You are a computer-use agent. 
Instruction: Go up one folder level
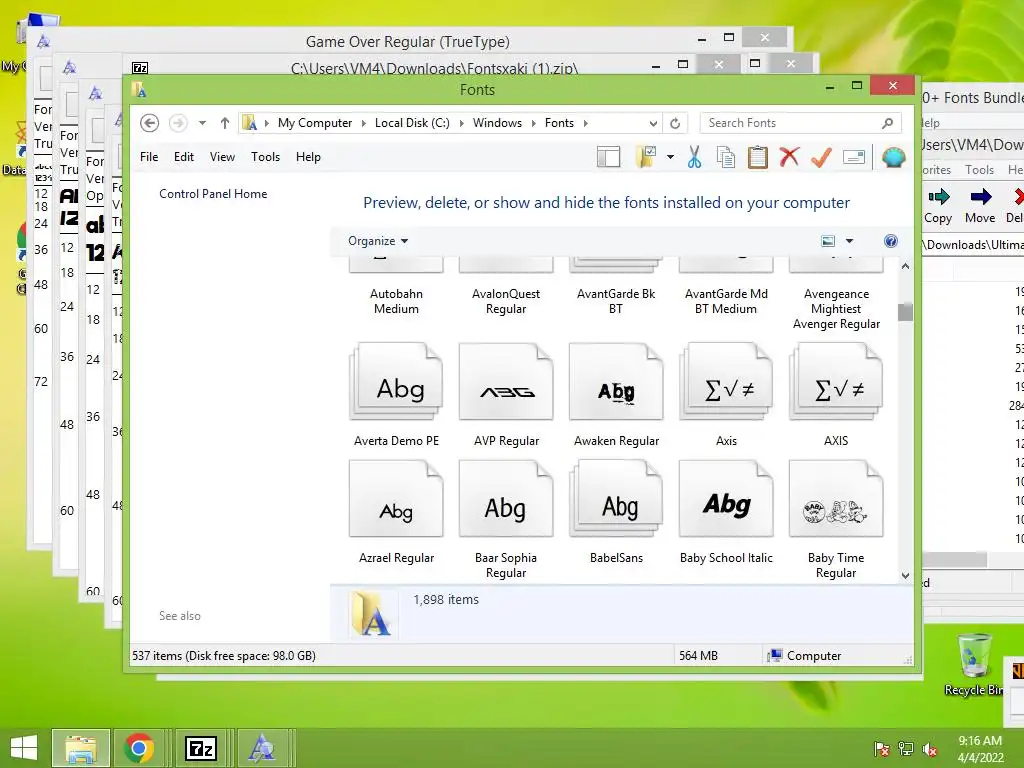coord(225,123)
